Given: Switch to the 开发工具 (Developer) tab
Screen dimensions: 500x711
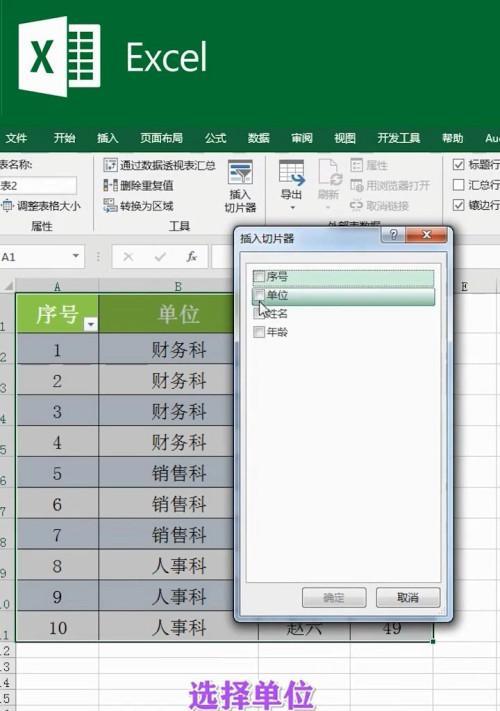Looking at the screenshot, I should coord(398,138).
